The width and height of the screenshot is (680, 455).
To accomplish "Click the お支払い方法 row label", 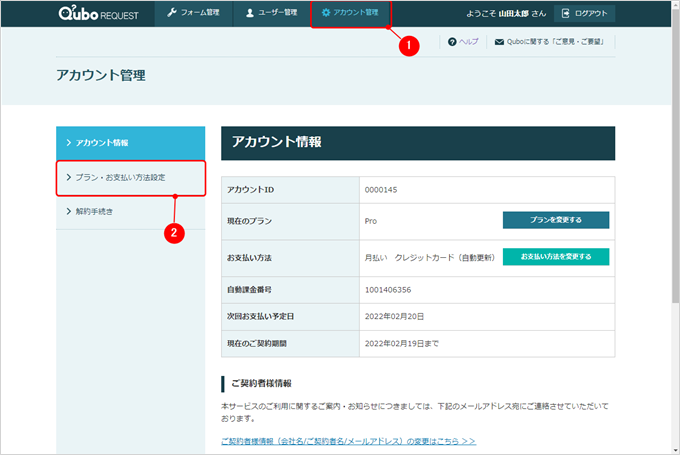I will [249, 258].
